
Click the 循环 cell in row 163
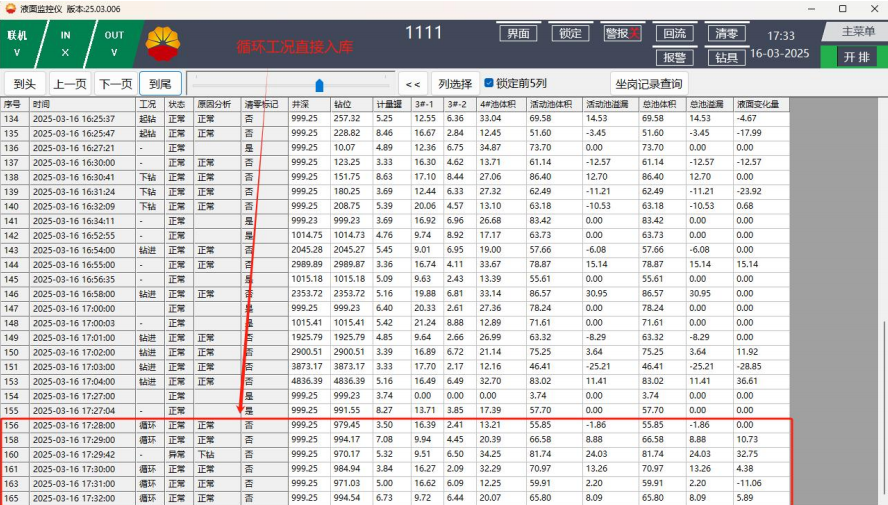coord(148,483)
